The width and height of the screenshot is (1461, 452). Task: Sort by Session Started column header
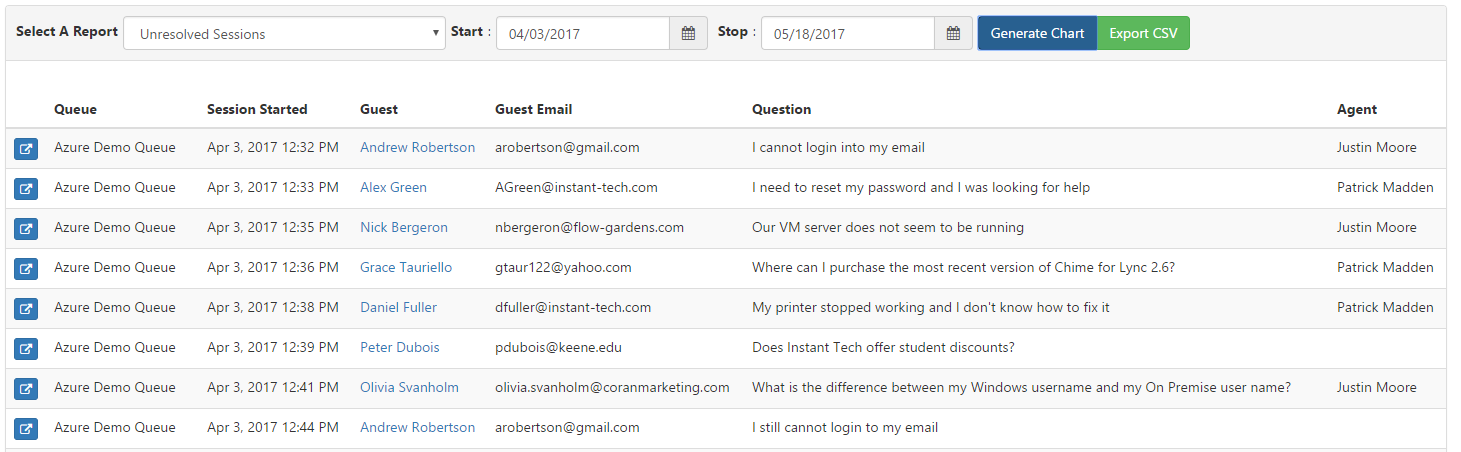tap(257, 109)
